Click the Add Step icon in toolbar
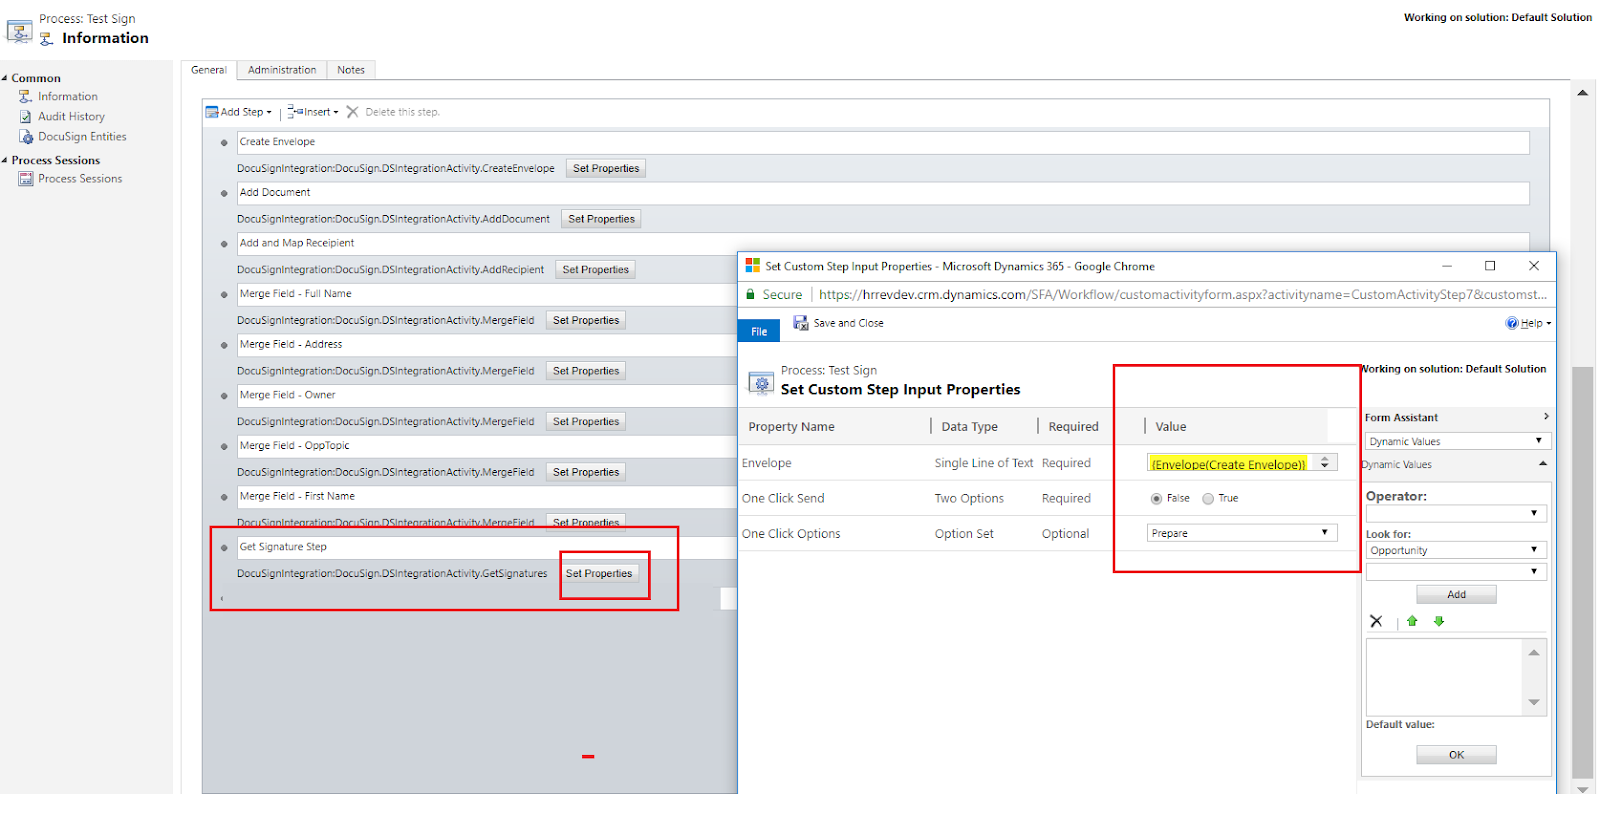The height and width of the screenshot is (836, 1600). click(x=212, y=112)
